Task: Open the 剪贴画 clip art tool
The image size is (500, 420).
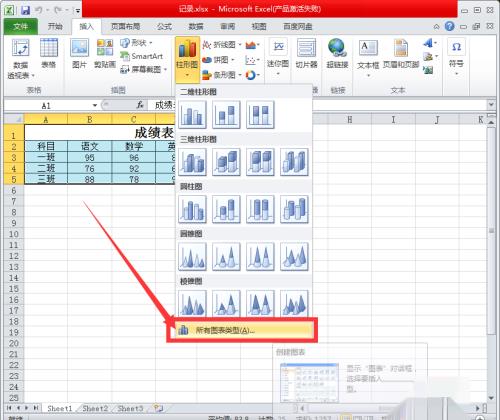Action: (105, 53)
